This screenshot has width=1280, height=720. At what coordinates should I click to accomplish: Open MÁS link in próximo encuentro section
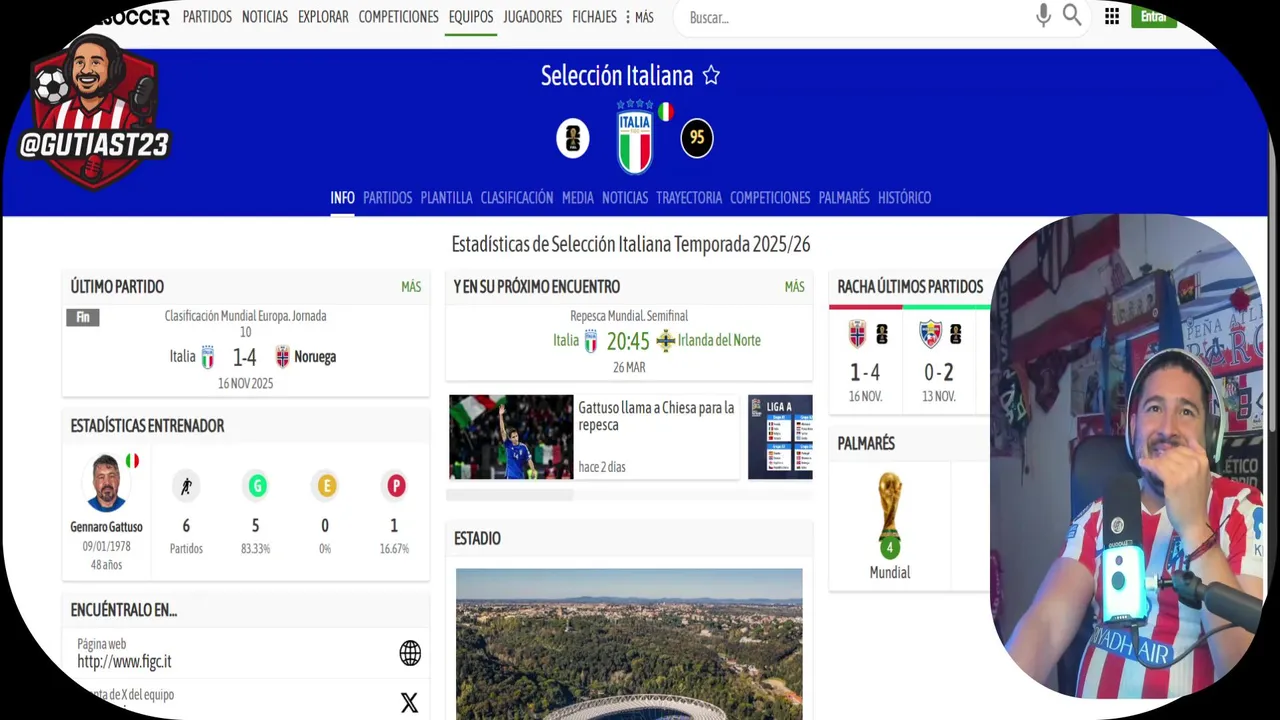(794, 287)
